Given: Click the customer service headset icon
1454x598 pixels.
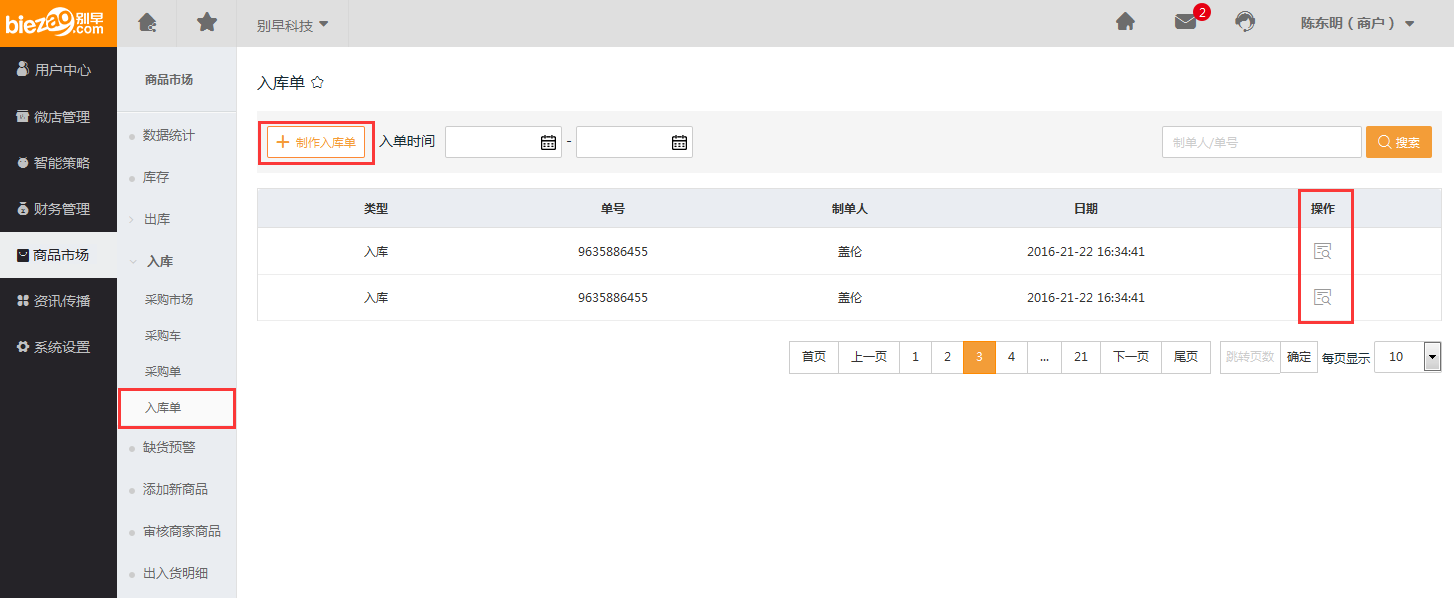Looking at the screenshot, I should (x=1245, y=22).
